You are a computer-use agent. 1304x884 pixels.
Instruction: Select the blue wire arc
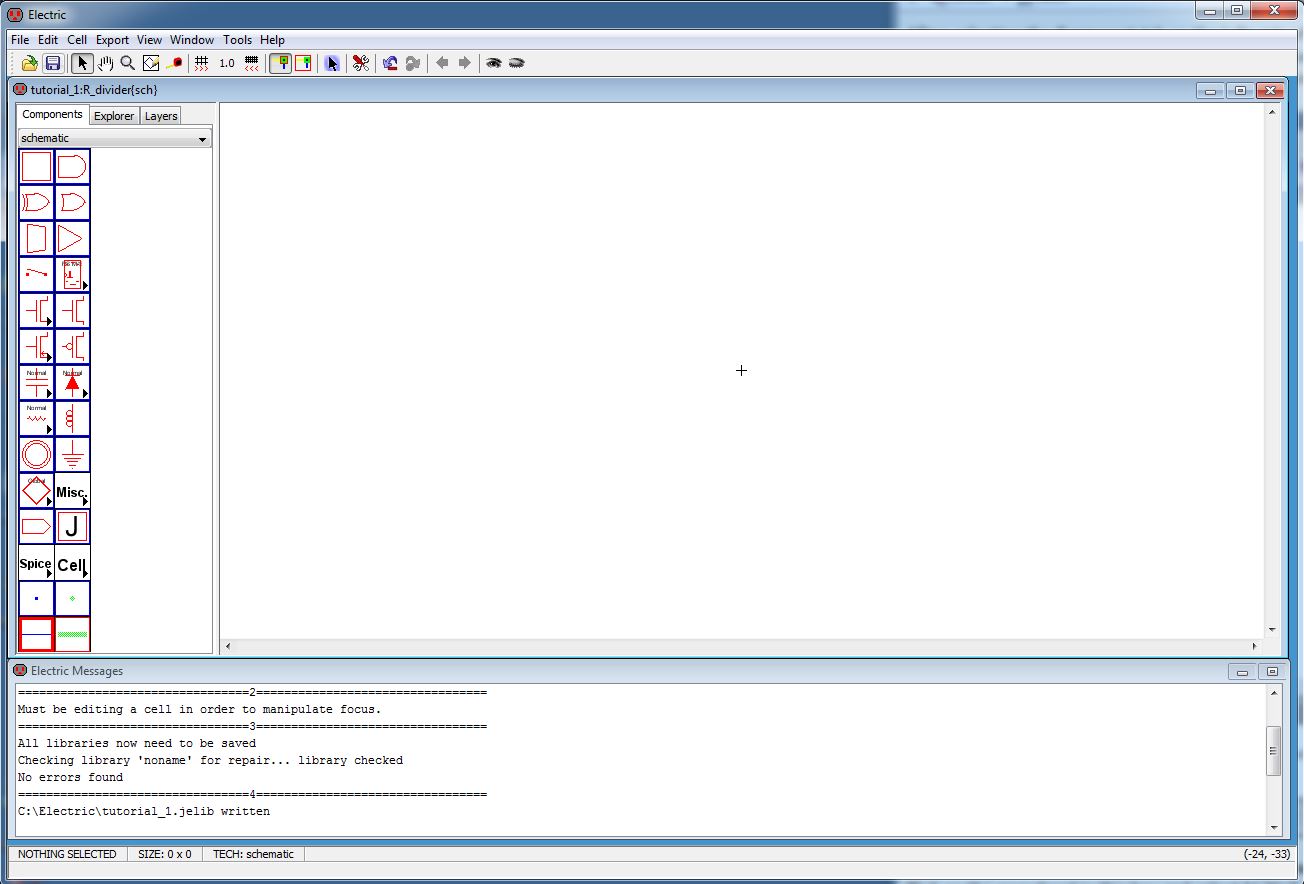coord(36,634)
